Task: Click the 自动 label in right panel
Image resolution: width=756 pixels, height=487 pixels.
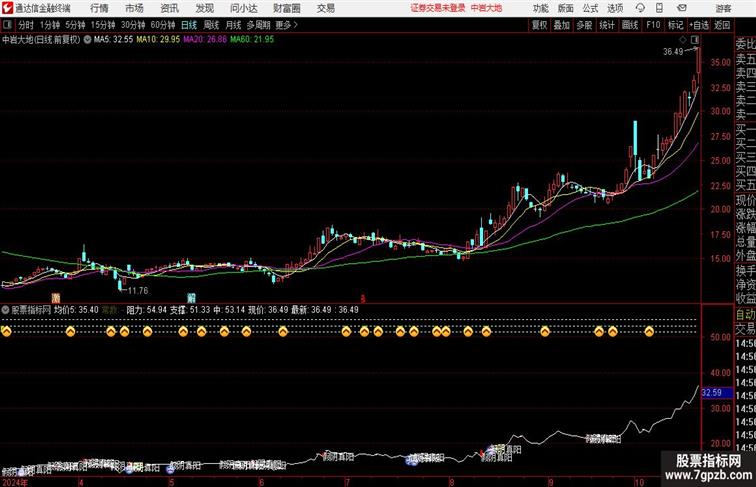Action: tap(745, 315)
